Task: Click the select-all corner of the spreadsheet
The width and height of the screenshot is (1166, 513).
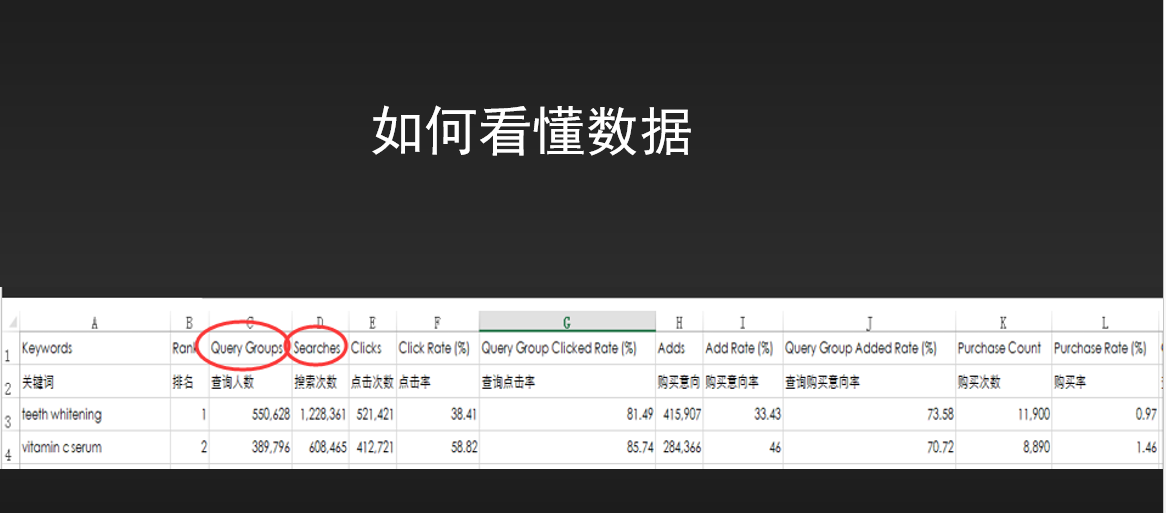Action: [9, 322]
